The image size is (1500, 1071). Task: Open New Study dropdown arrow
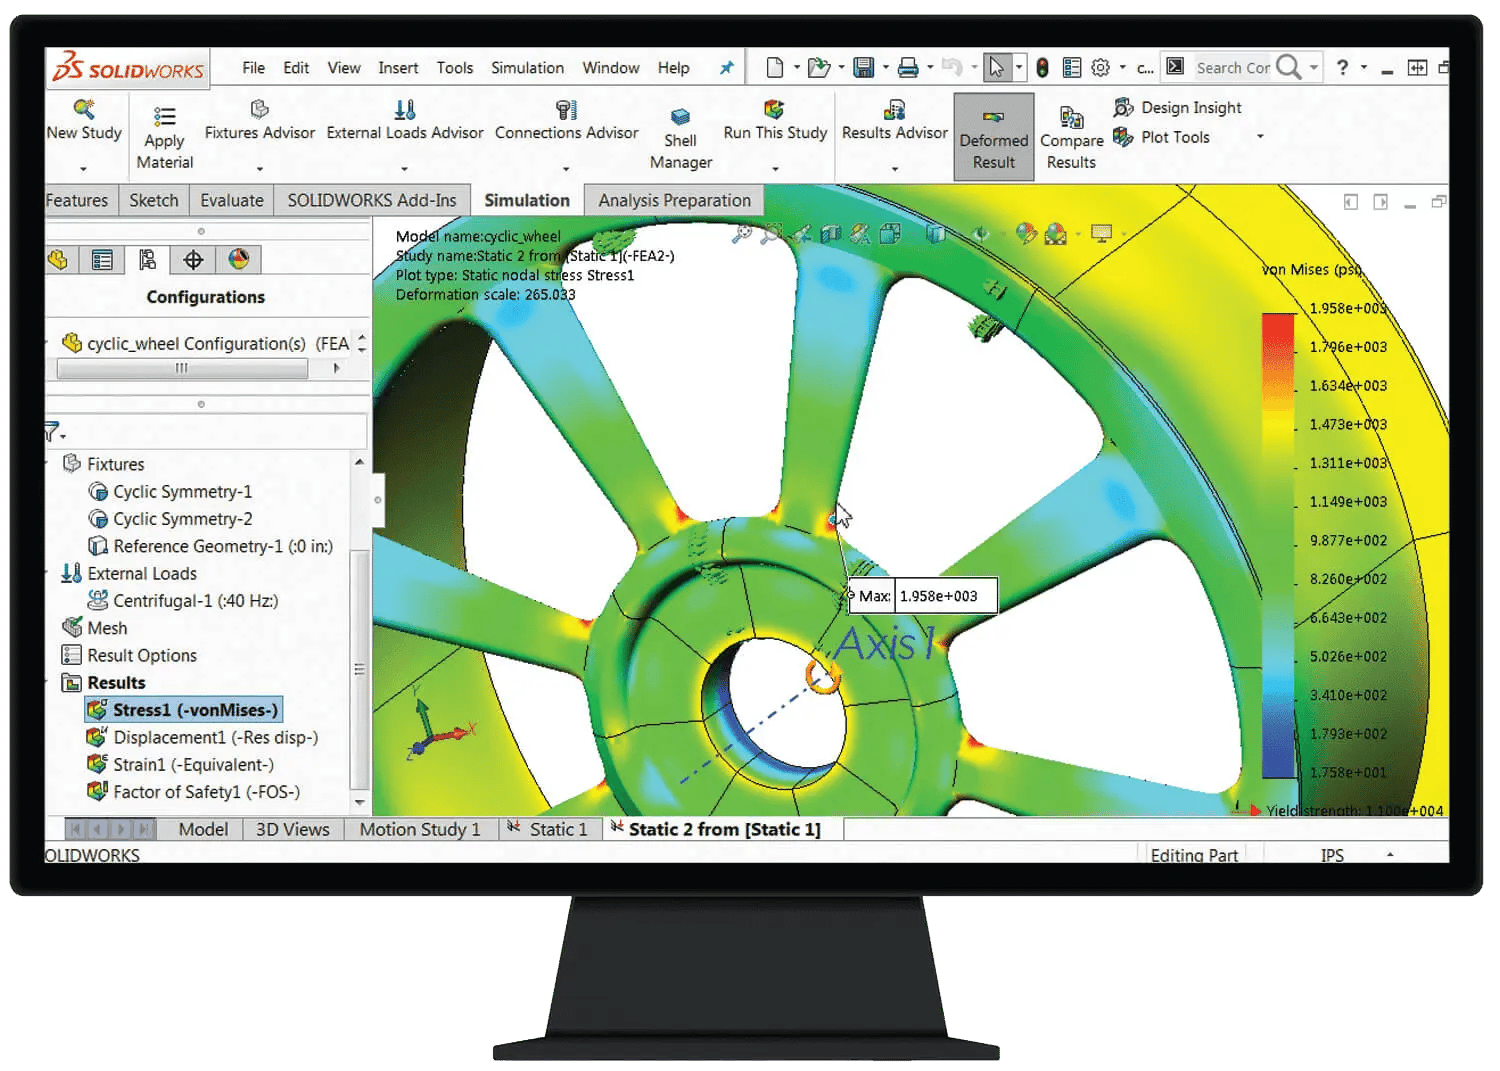(83, 169)
